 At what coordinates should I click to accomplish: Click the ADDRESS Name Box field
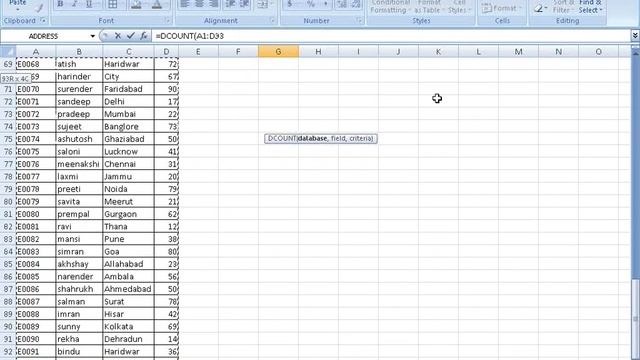pos(43,36)
